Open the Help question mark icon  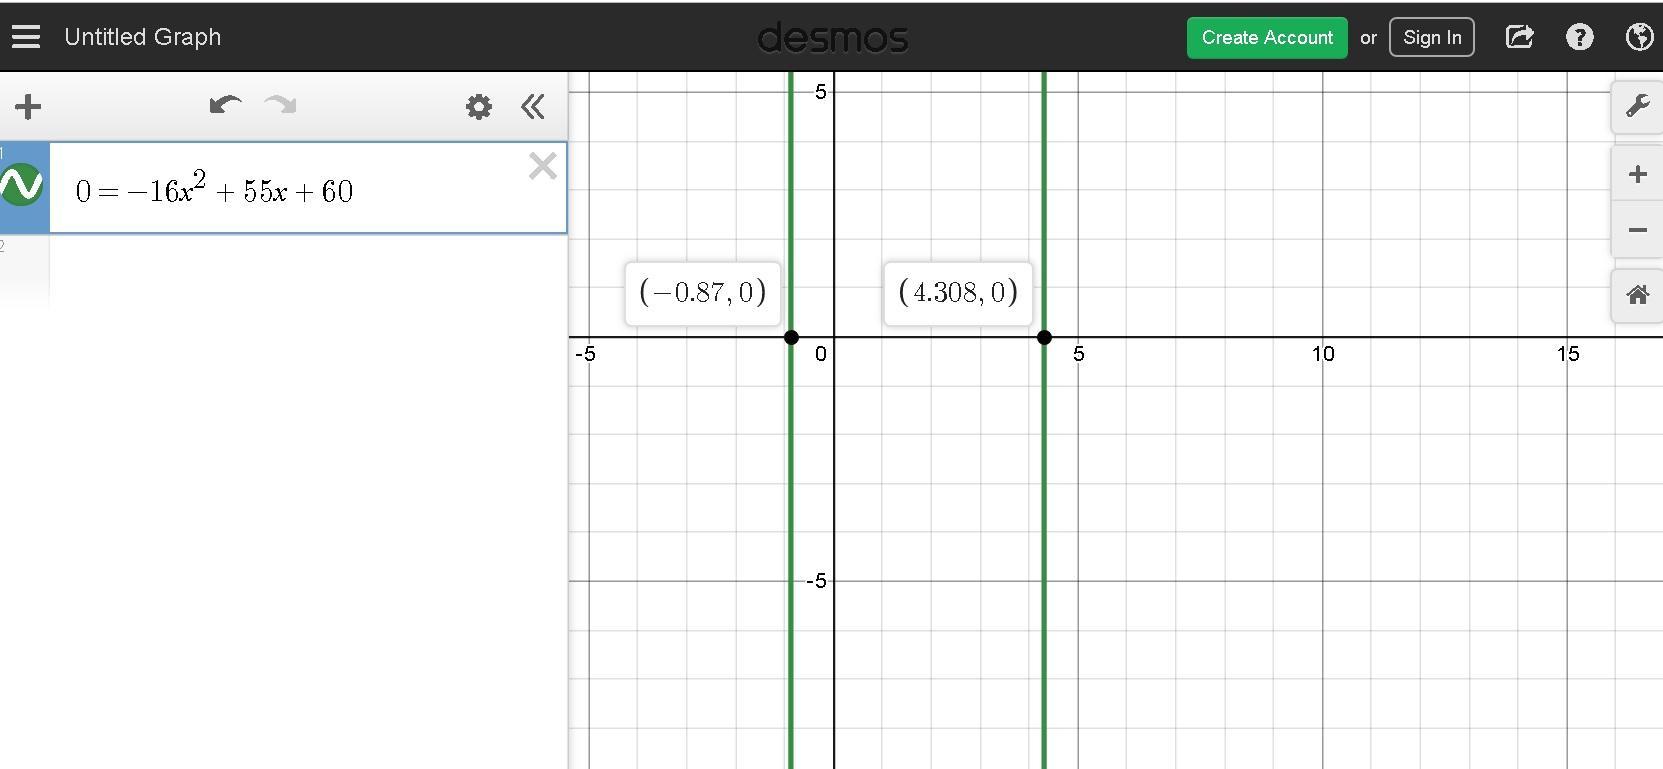1580,37
